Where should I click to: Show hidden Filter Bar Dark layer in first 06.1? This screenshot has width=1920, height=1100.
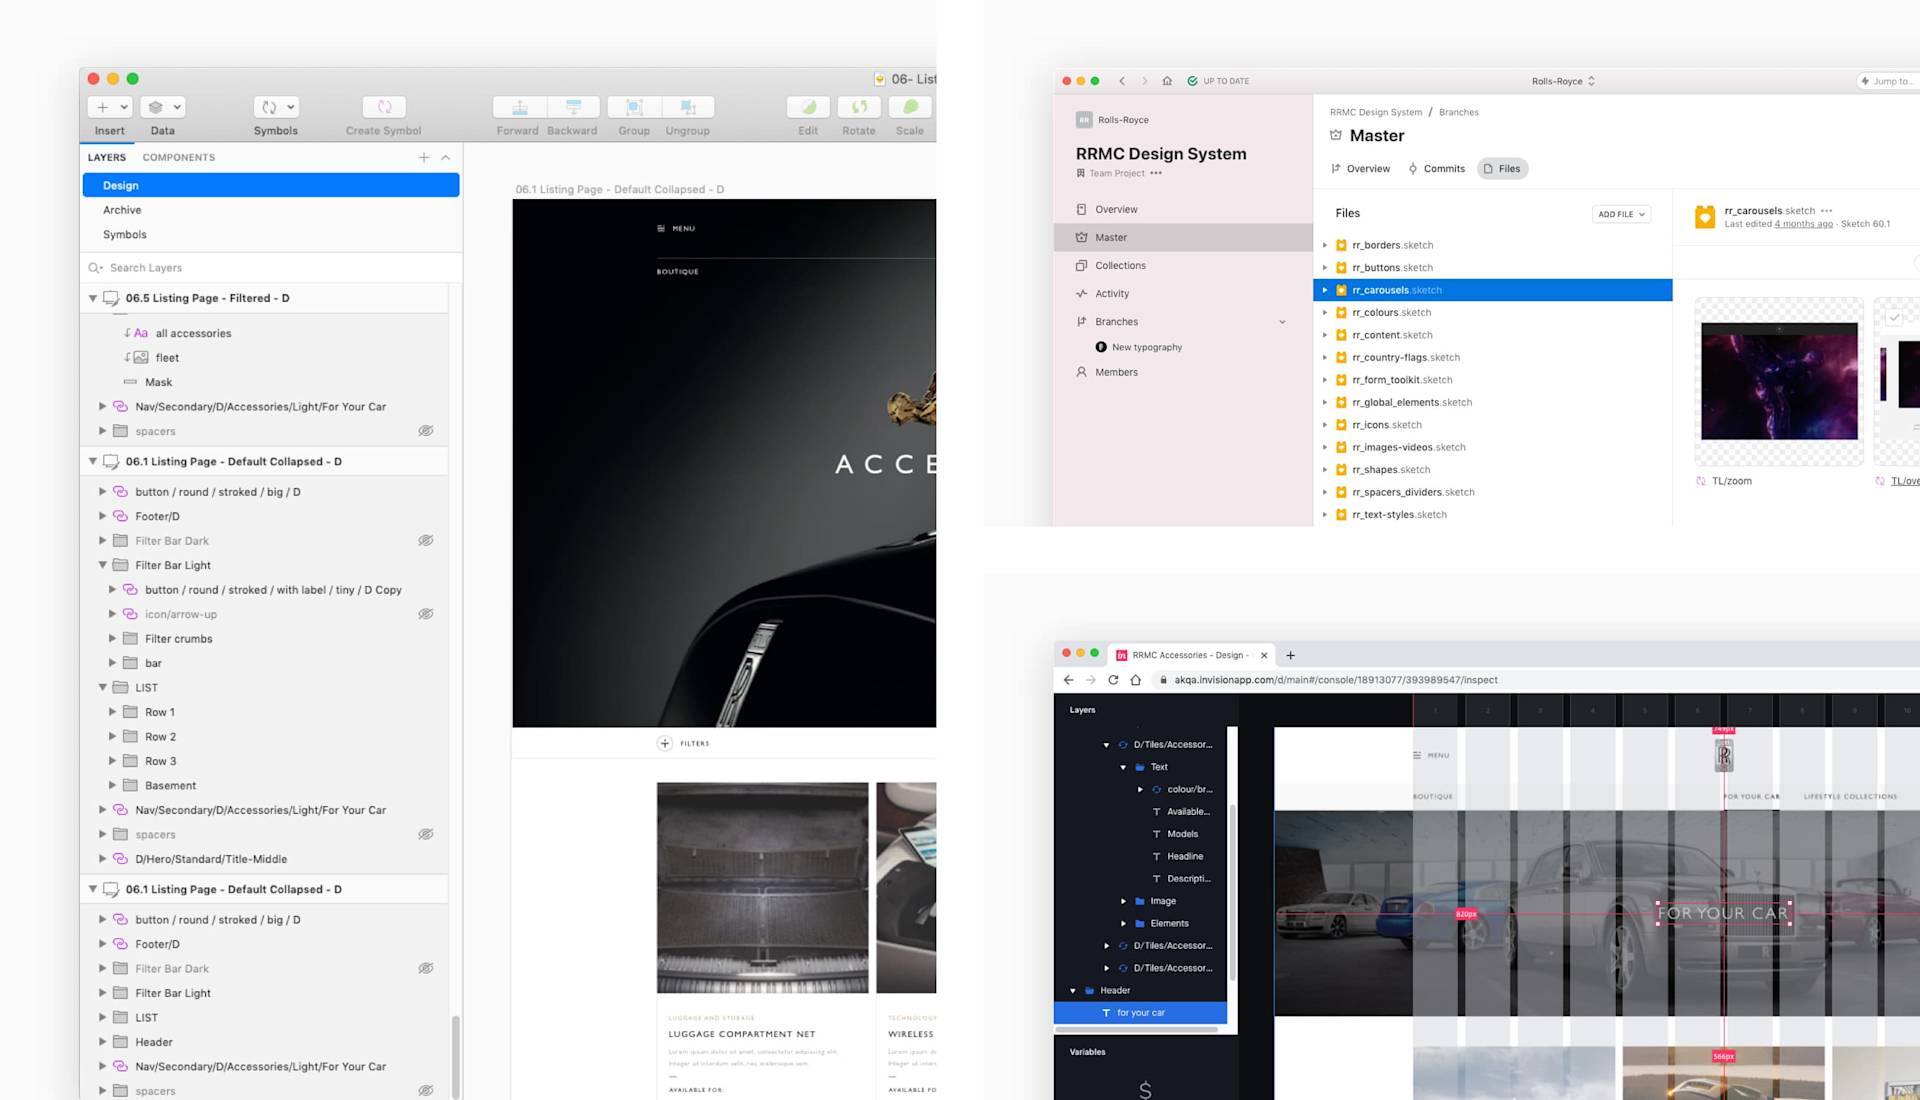tap(426, 541)
